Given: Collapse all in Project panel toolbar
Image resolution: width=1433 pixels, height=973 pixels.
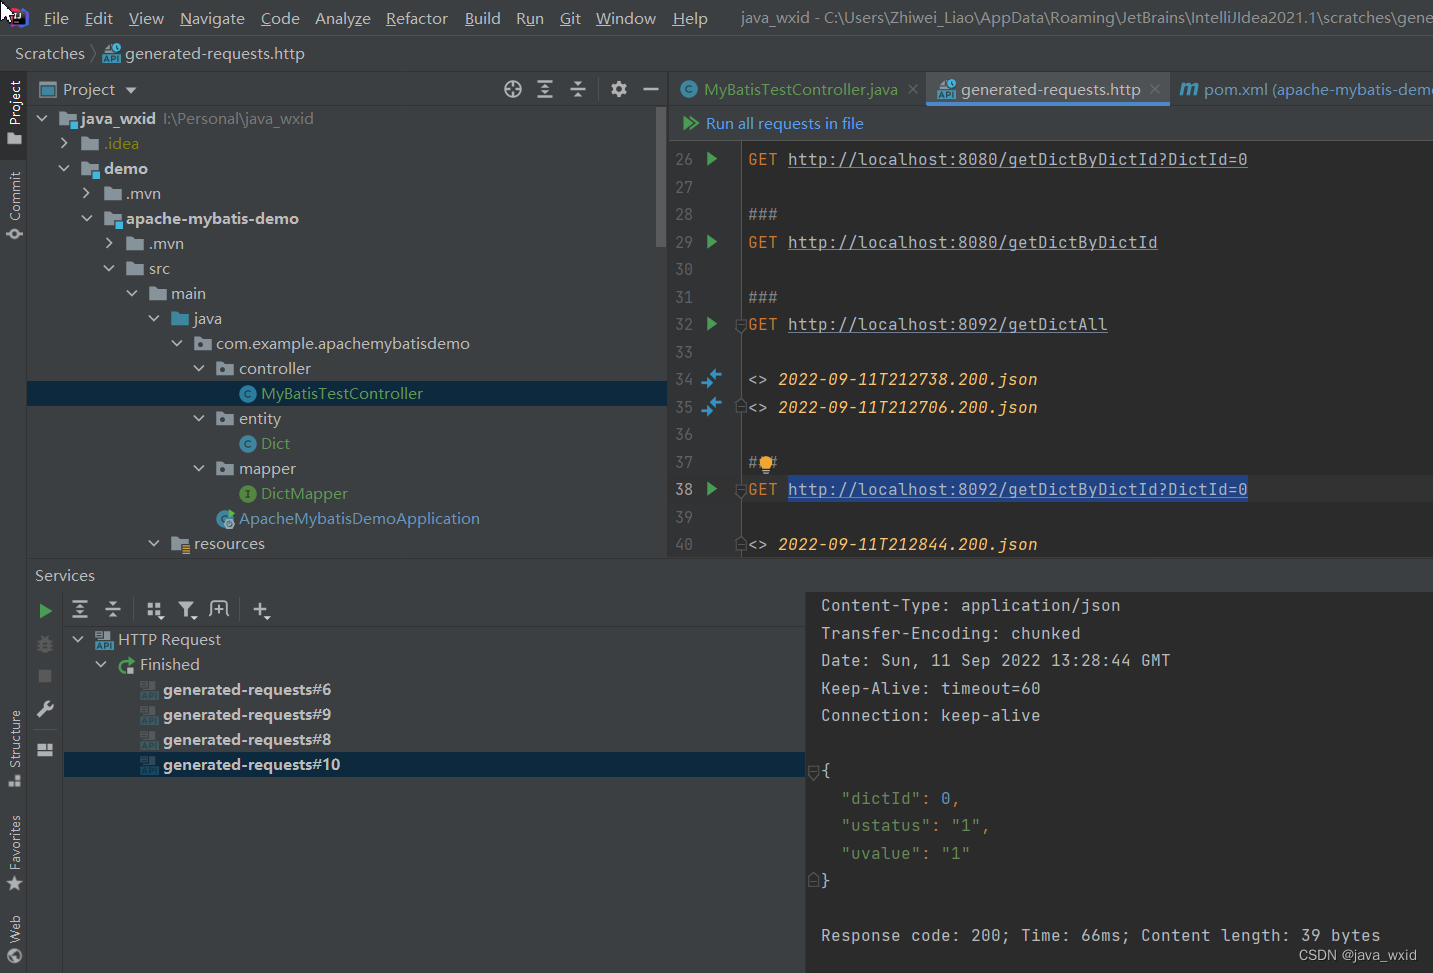Looking at the screenshot, I should coord(578,89).
